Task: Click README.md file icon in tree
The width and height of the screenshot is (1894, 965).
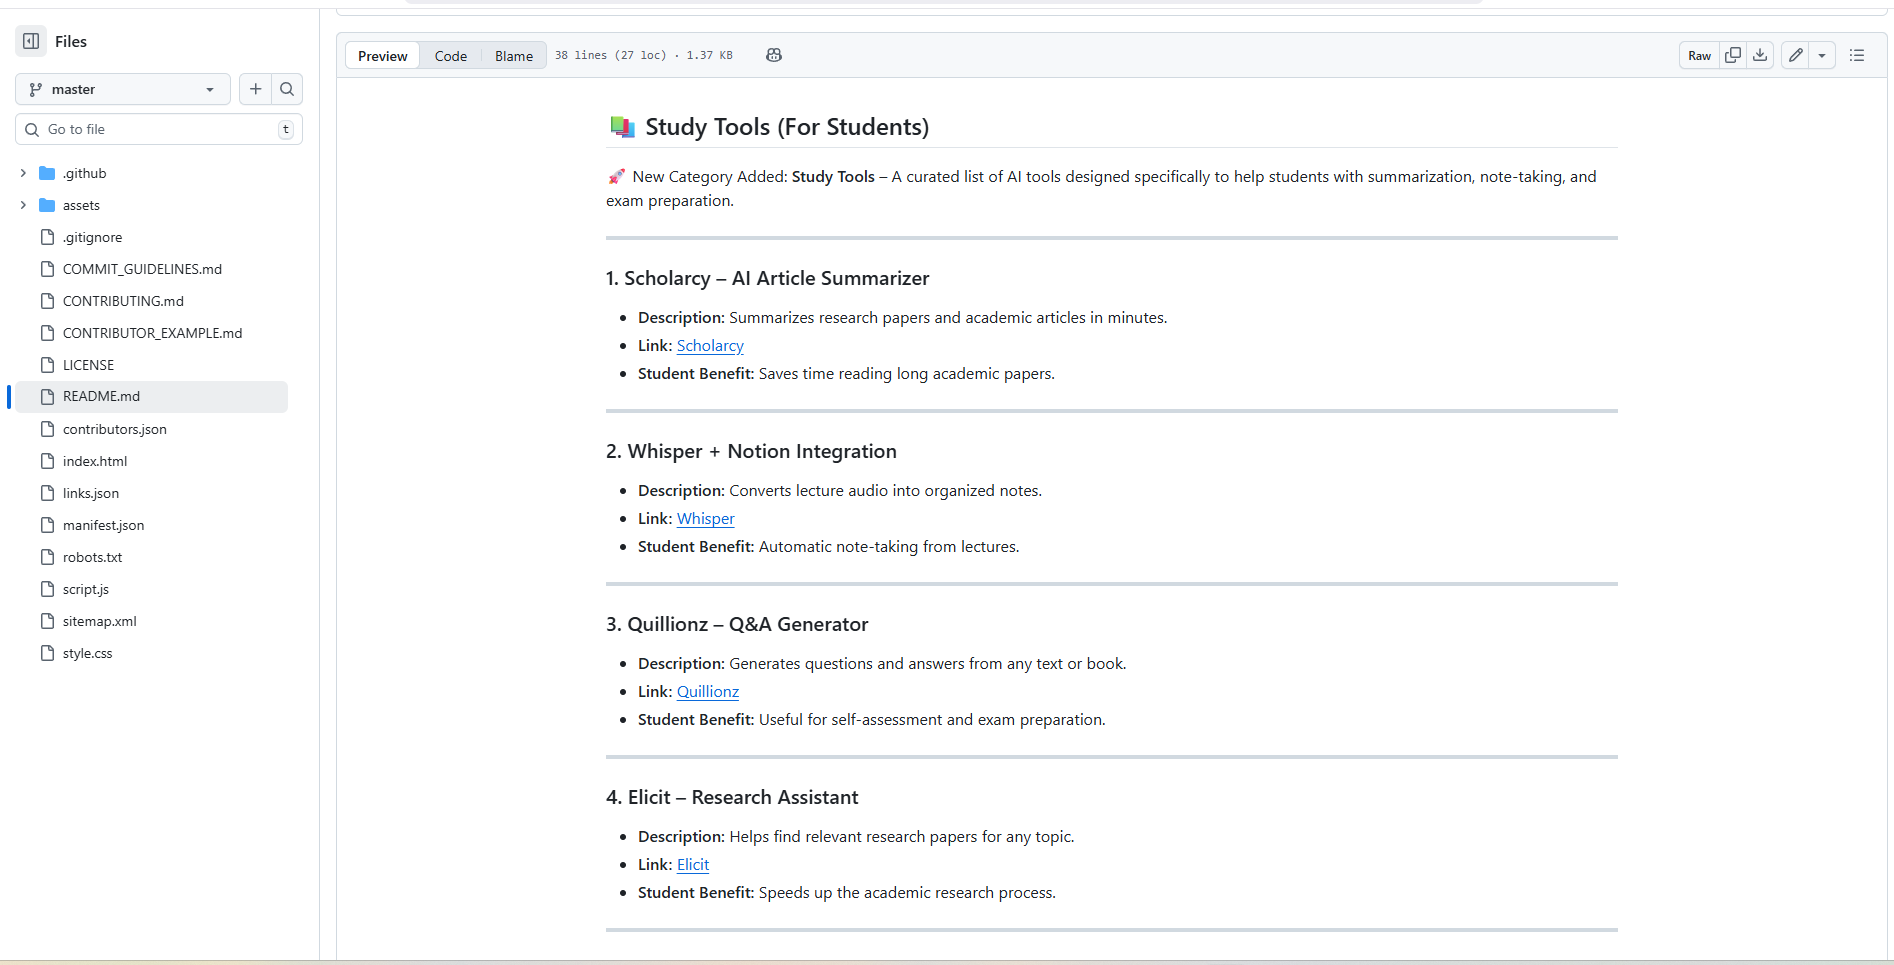Action: 47,396
